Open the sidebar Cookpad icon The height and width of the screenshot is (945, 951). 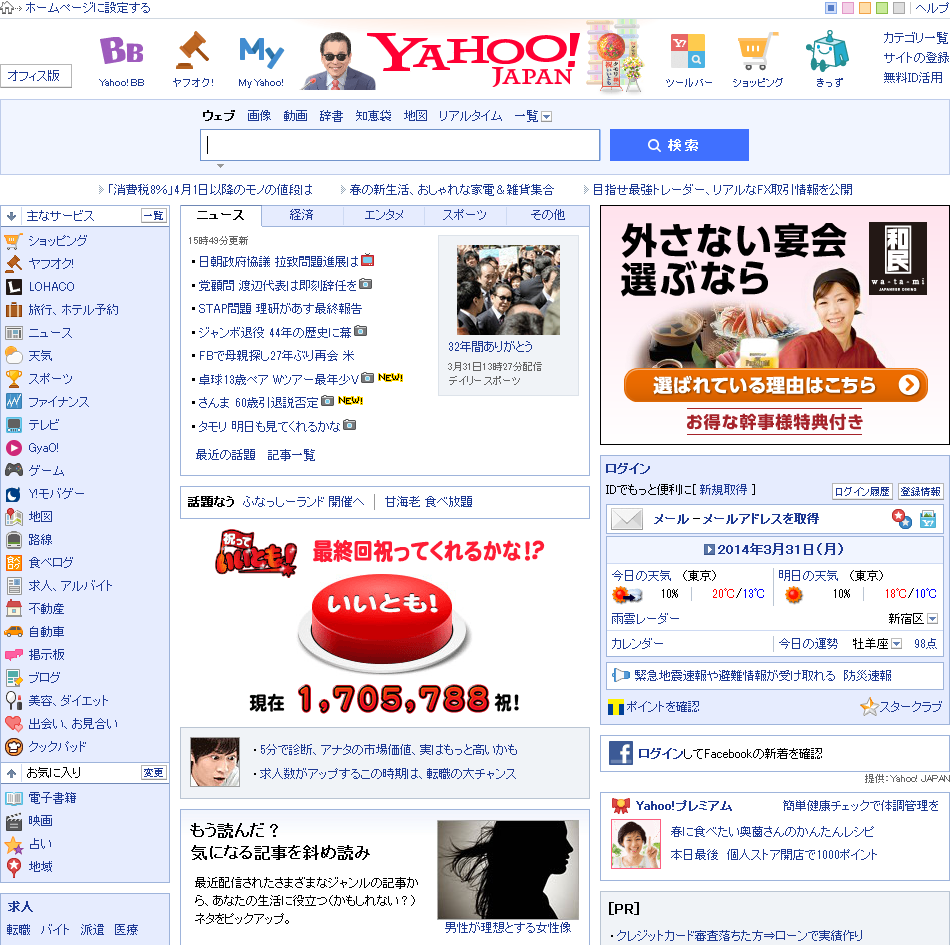click(13, 747)
